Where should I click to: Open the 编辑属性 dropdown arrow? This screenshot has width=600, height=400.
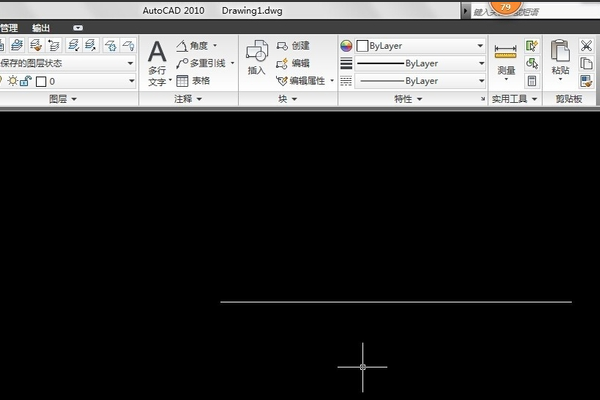[x=332, y=80]
